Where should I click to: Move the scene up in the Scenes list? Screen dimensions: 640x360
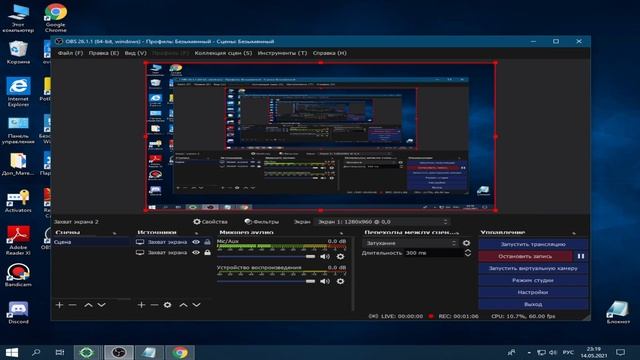coord(88,305)
